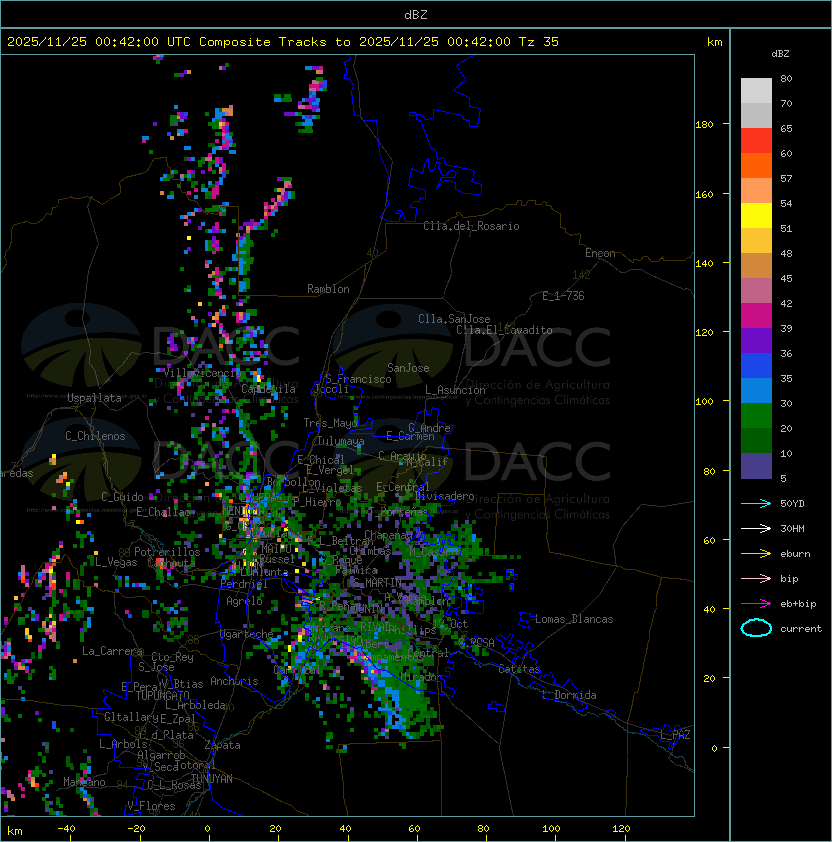Image resolution: width=832 pixels, height=842 pixels.
Task: Click the C_Chilenos place label
Action: 95,436
